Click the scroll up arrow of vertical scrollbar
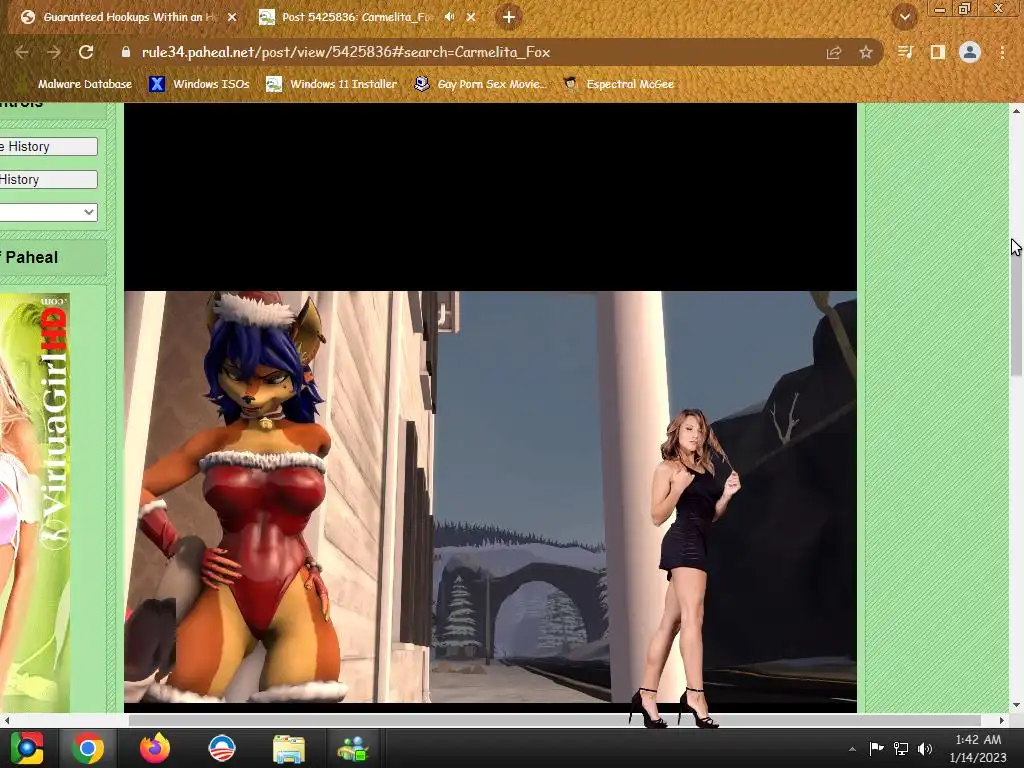The image size is (1024, 768). coord(1016,111)
